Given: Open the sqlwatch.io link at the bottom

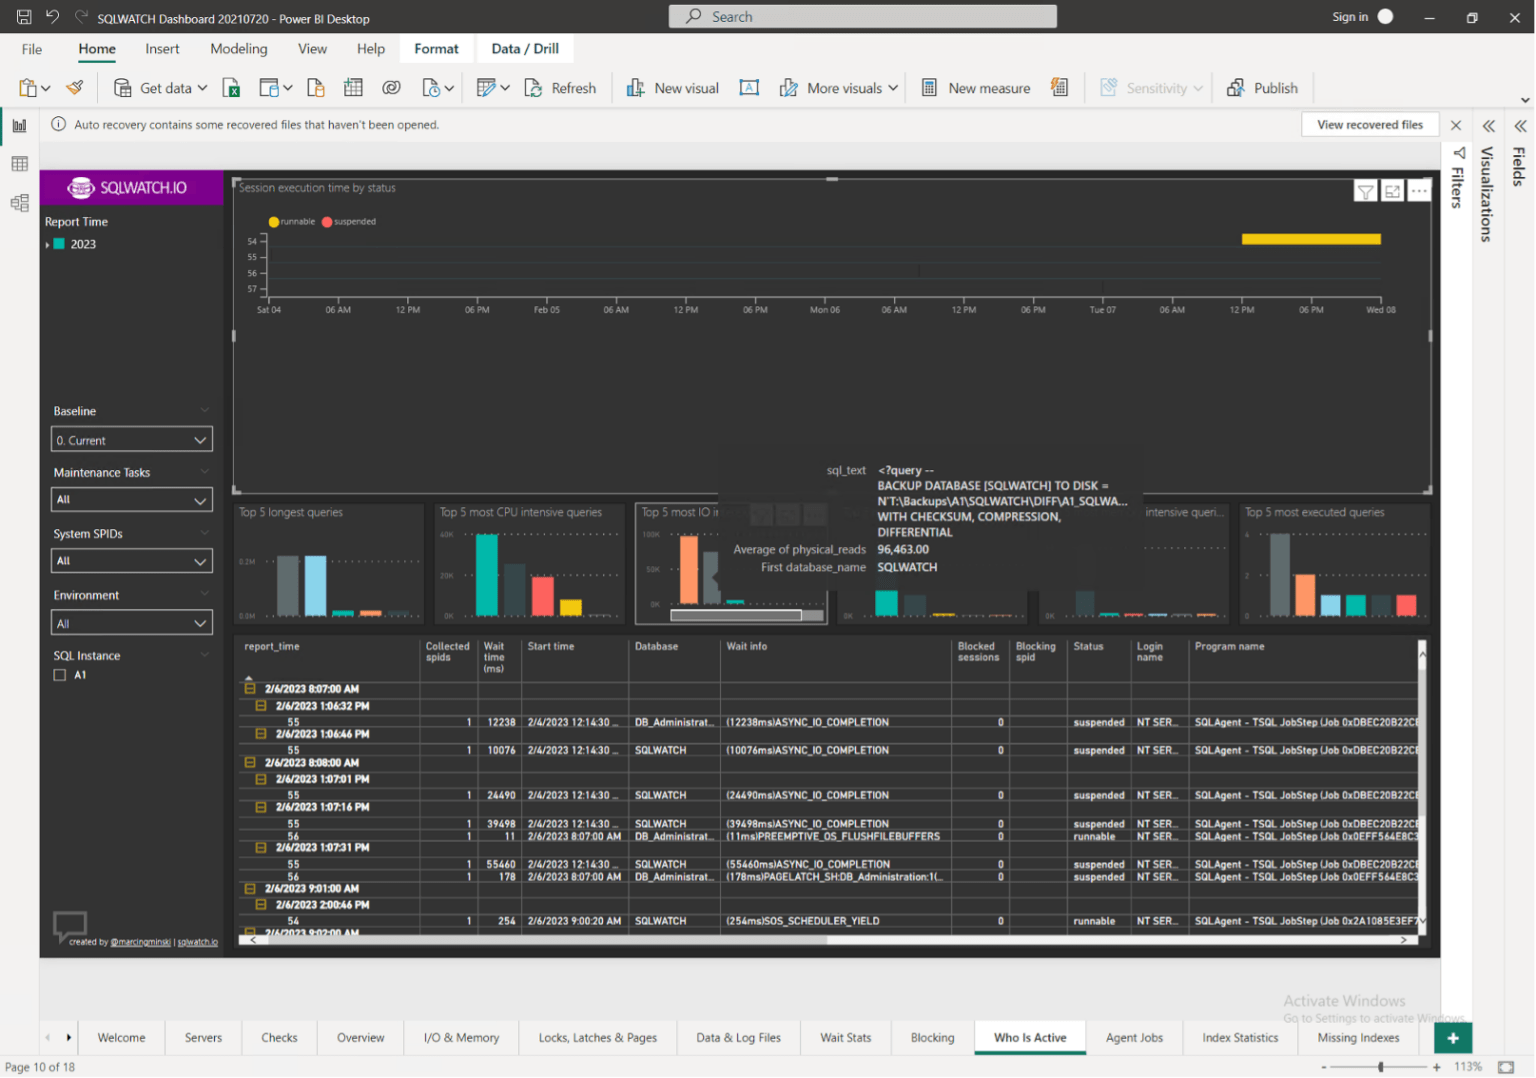Looking at the screenshot, I should (x=197, y=941).
